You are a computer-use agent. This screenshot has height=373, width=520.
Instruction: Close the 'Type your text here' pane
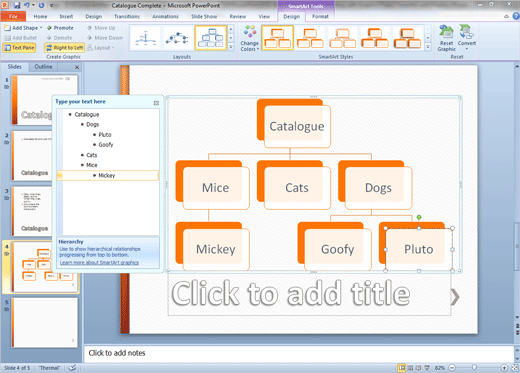pos(156,103)
